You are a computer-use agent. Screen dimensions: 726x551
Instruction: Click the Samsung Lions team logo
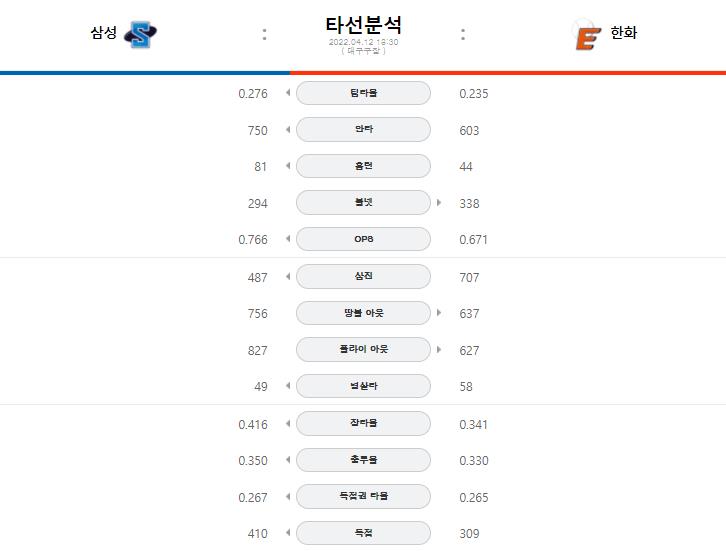click(141, 34)
